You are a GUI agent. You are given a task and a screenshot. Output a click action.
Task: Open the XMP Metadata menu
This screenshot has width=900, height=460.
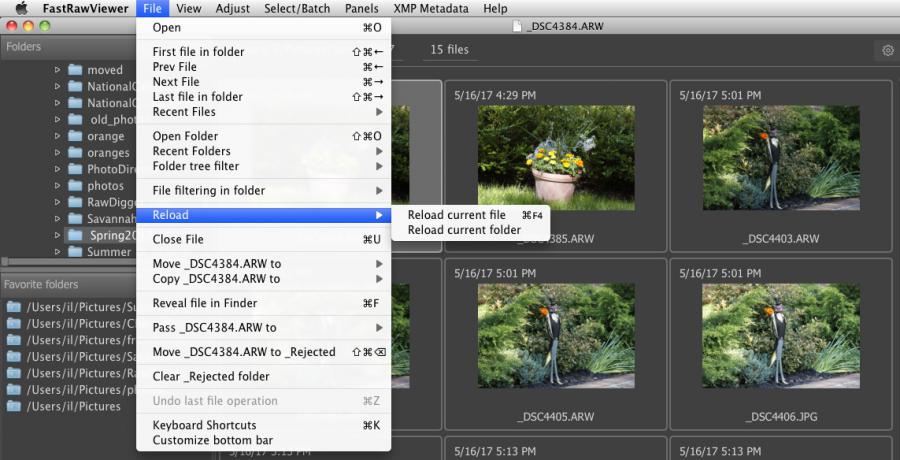tap(430, 9)
